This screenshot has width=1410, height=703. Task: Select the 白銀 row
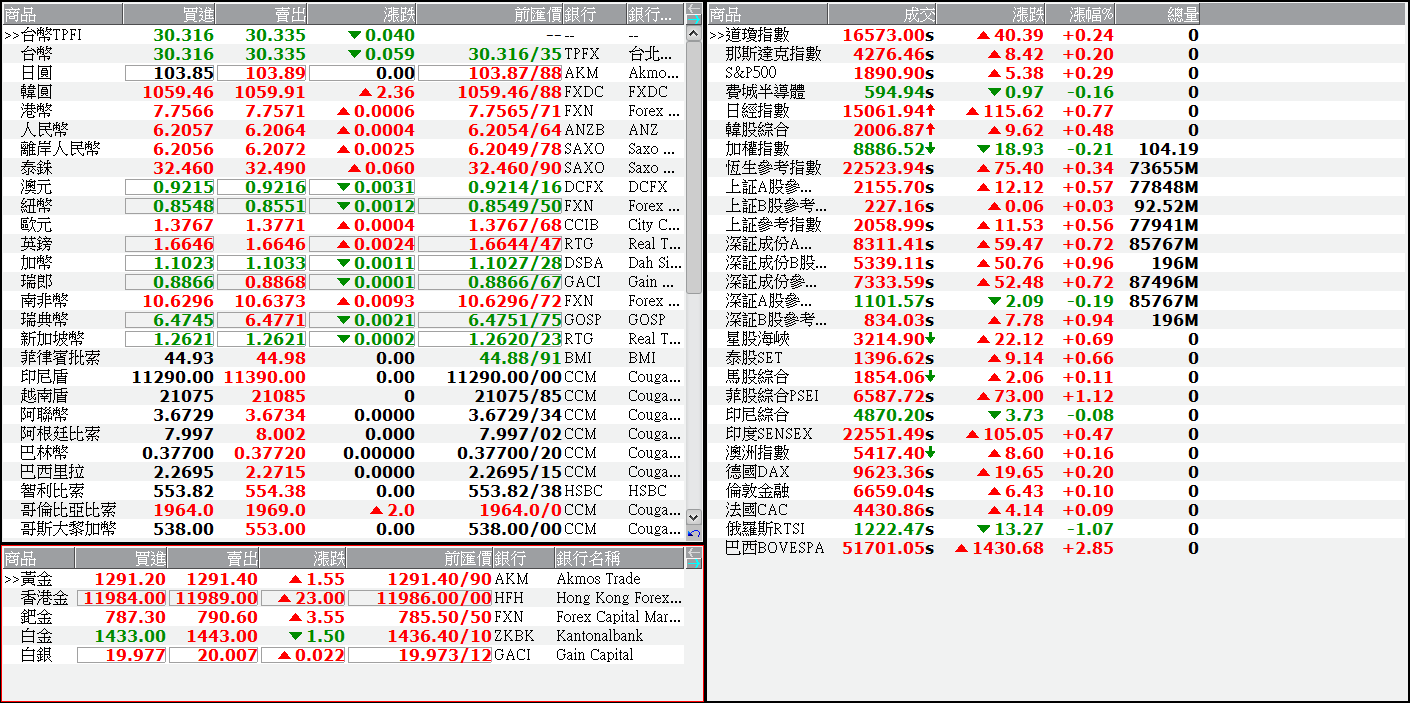[x=344, y=655]
